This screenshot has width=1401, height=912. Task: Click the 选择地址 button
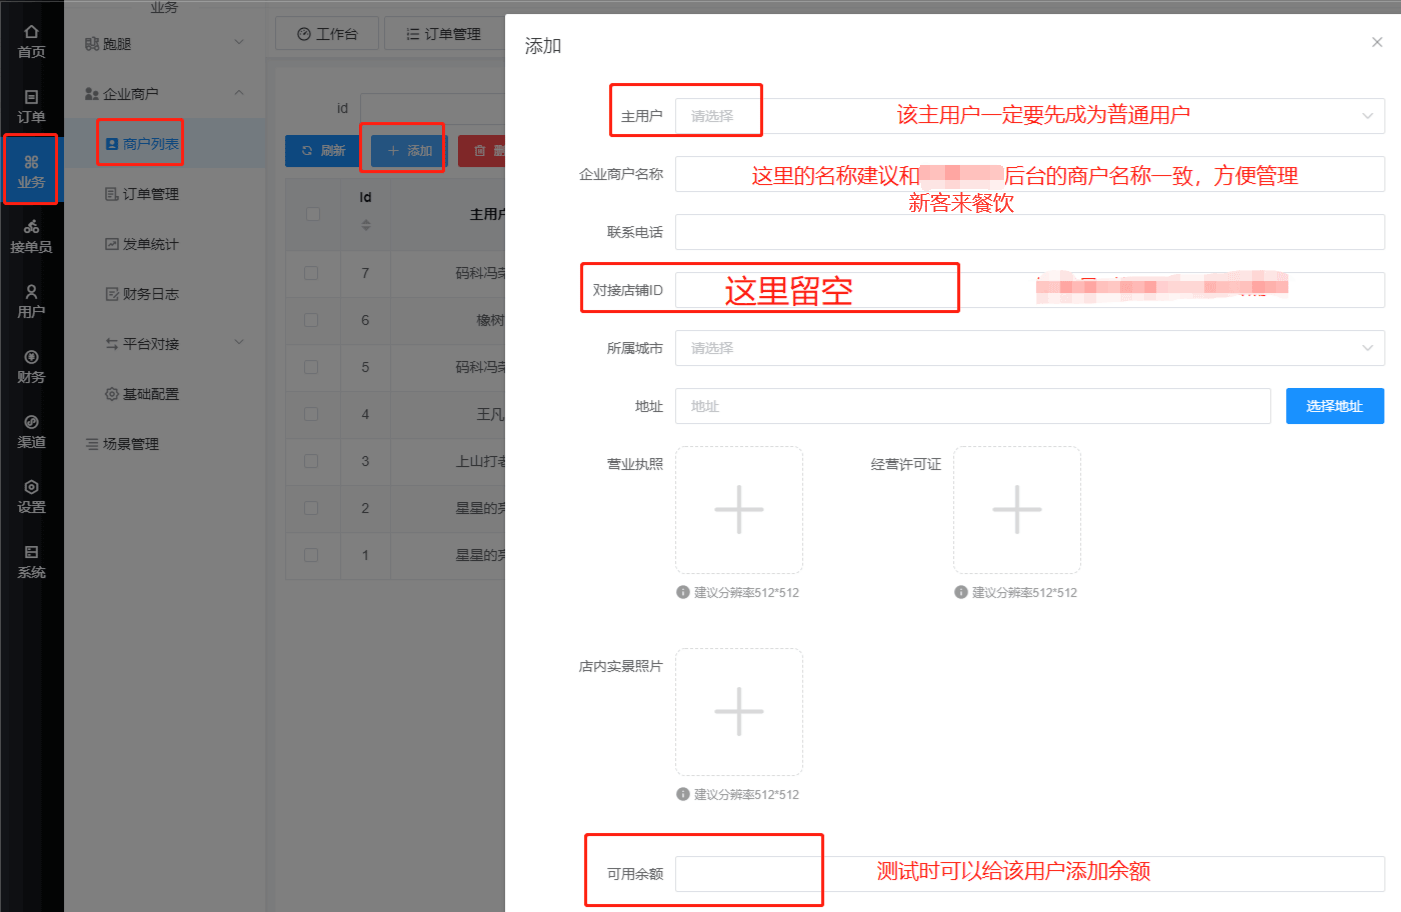pyautogui.click(x=1335, y=406)
